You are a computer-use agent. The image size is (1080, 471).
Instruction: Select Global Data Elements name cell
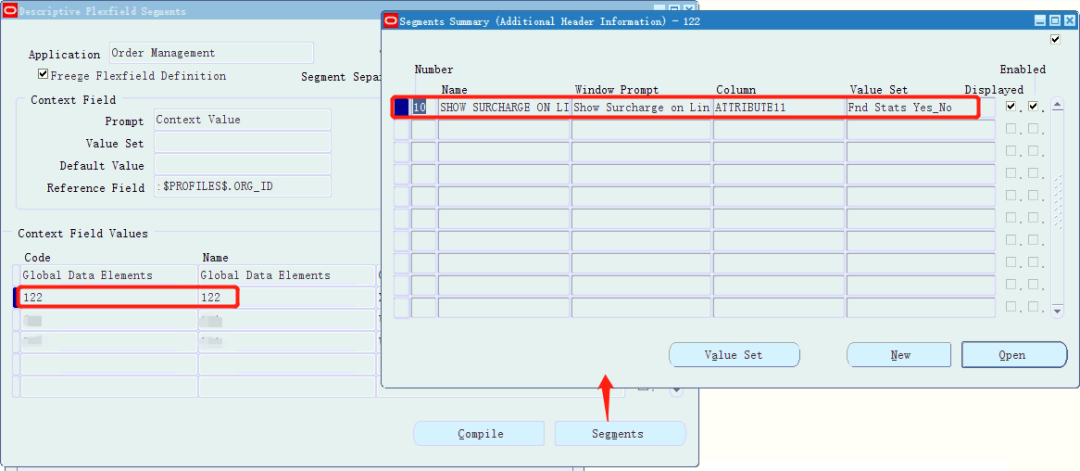click(x=287, y=275)
